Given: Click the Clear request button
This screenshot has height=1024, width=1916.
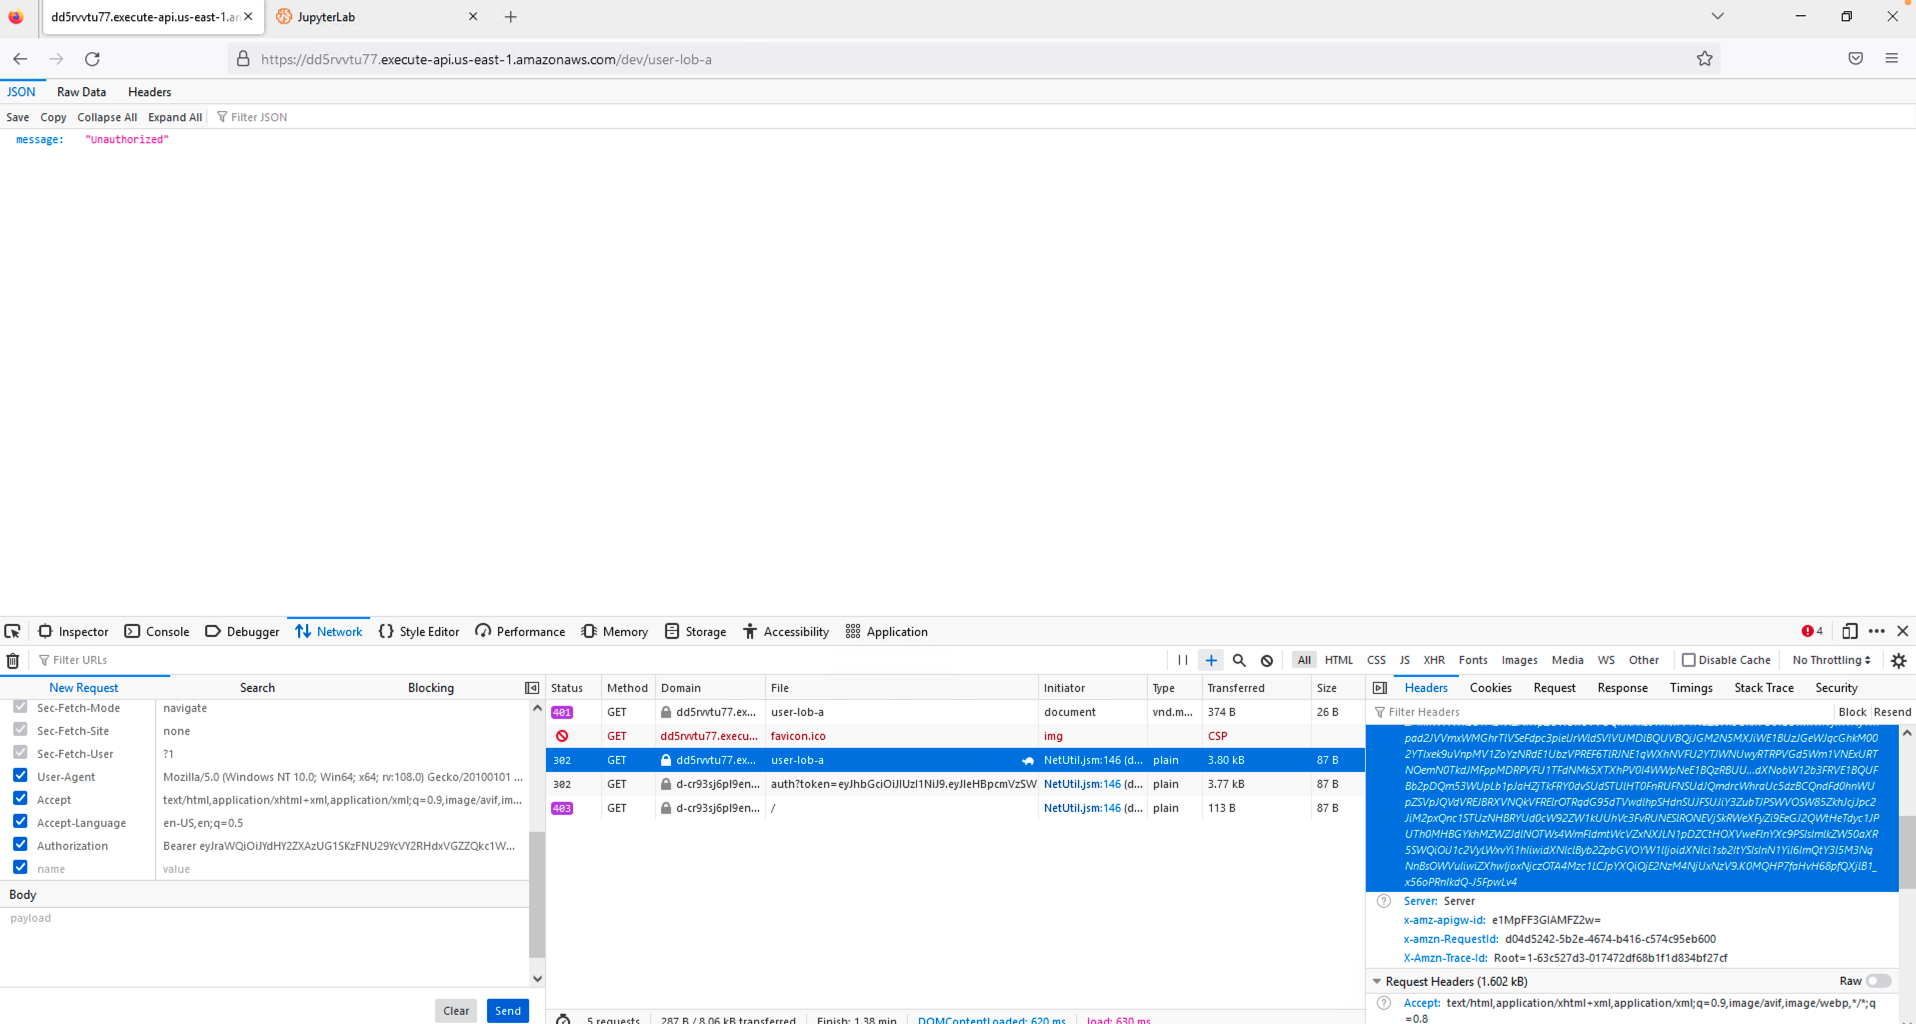Looking at the screenshot, I should click(x=456, y=1011).
